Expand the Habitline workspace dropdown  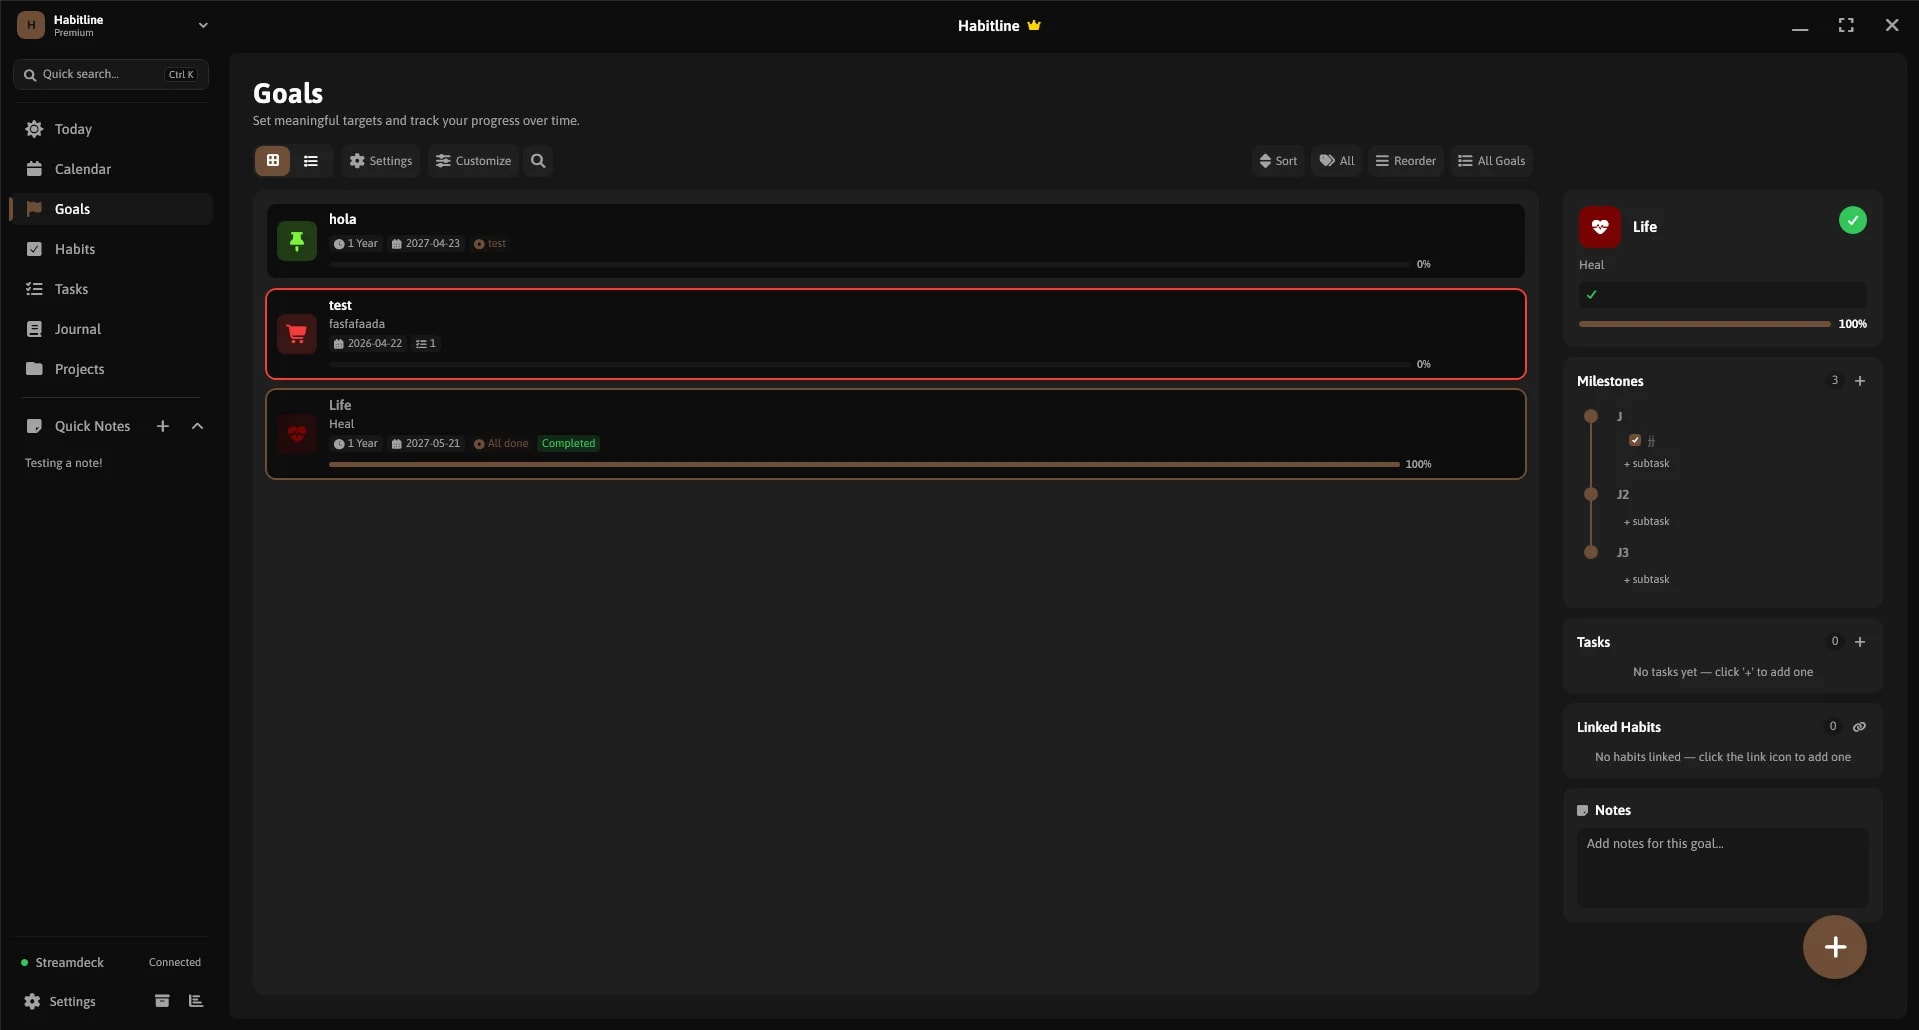pyautogui.click(x=203, y=25)
